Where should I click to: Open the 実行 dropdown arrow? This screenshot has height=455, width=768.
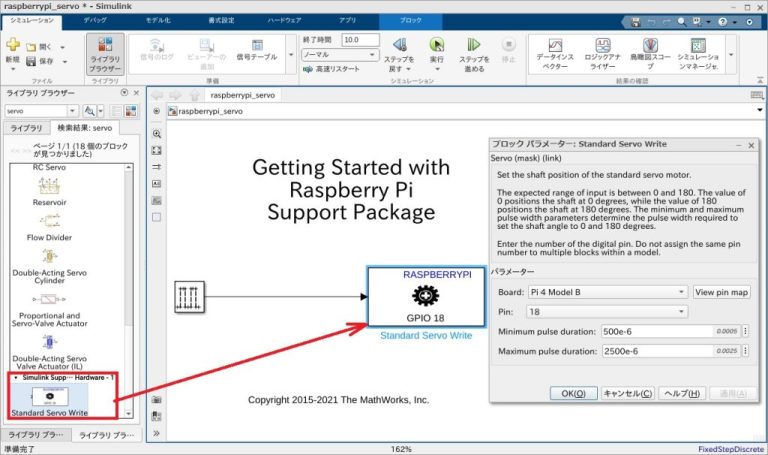pos(436,69)
